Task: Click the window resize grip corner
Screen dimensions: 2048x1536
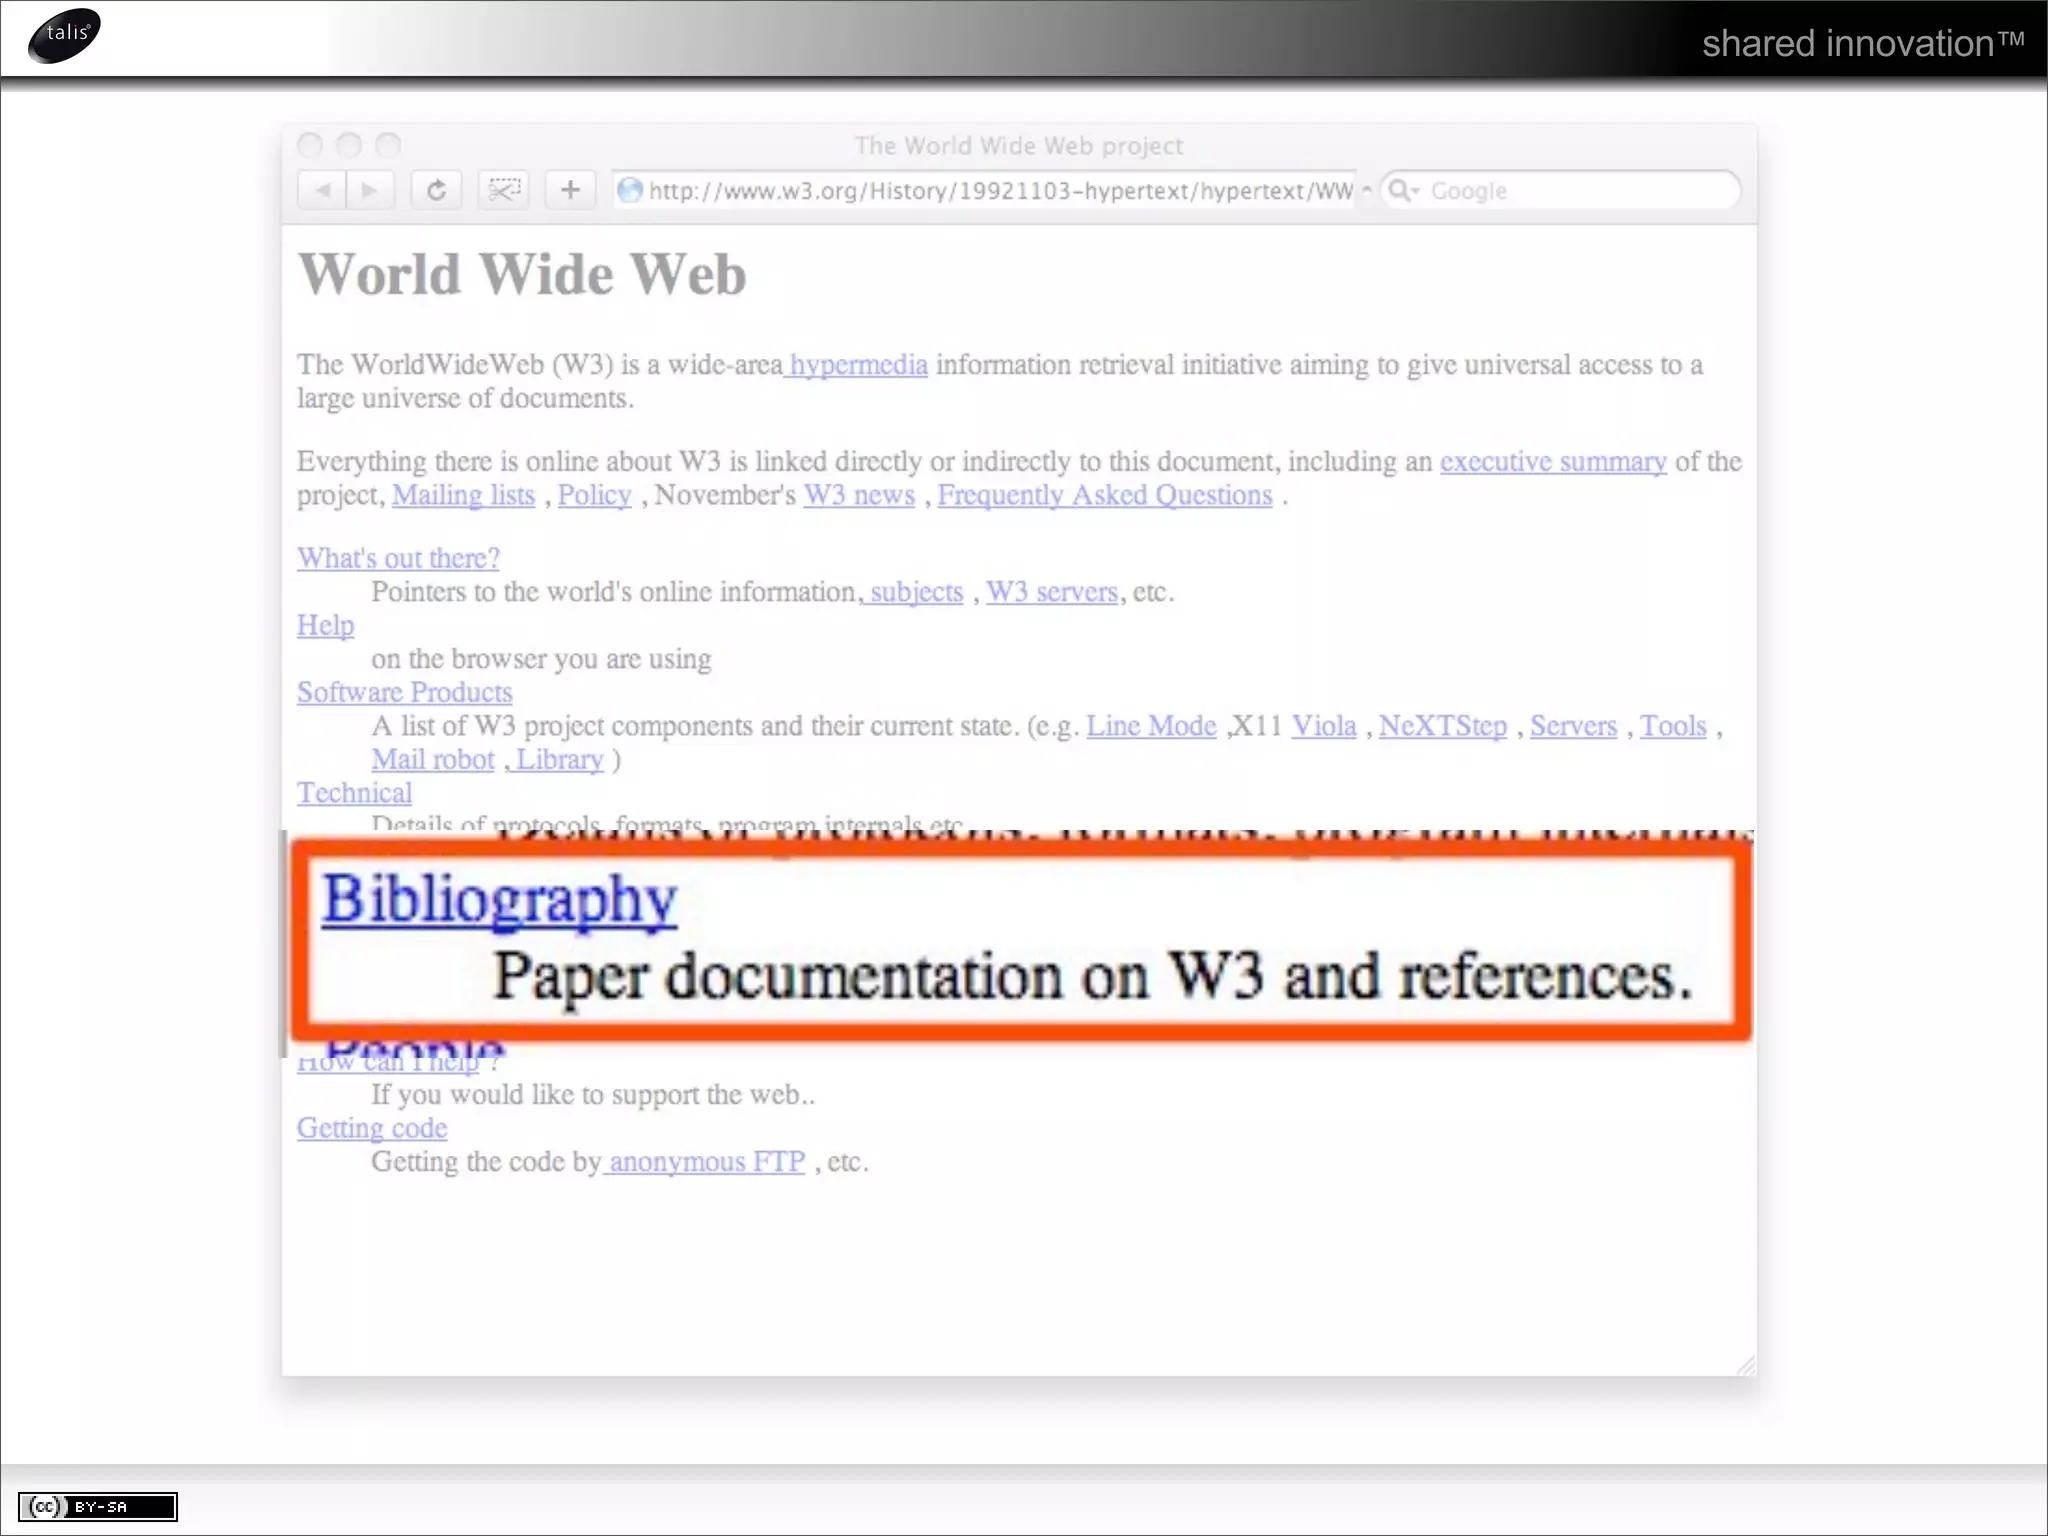Action: pyautogui.click(x=1746, y=1365)
